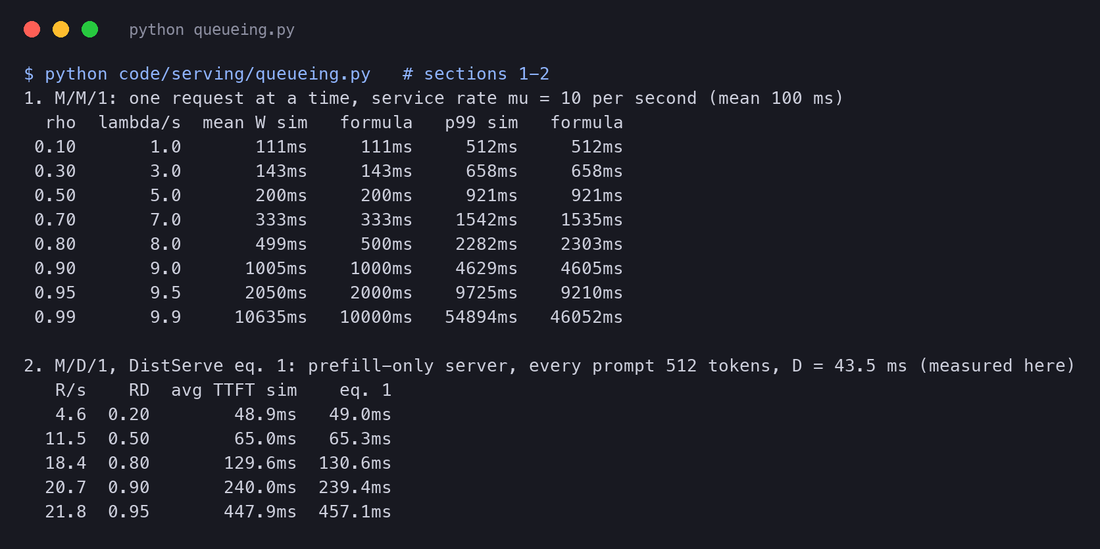Click the R/s value 4.6
1100x549 pixels.
[x=71, y=414]
